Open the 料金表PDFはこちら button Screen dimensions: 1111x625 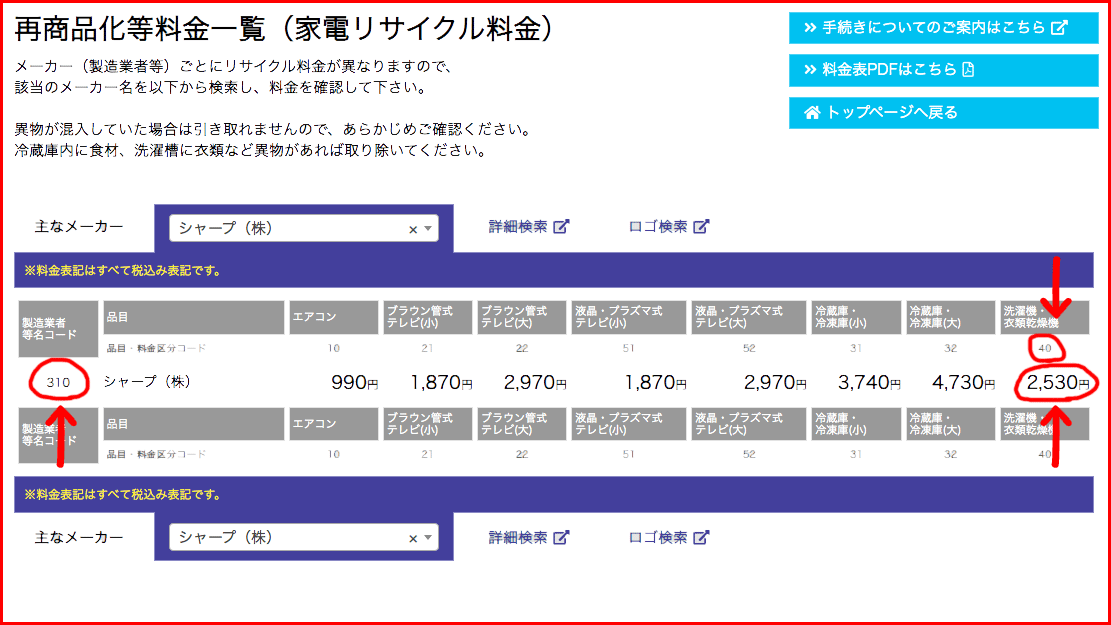click(890, 70)
